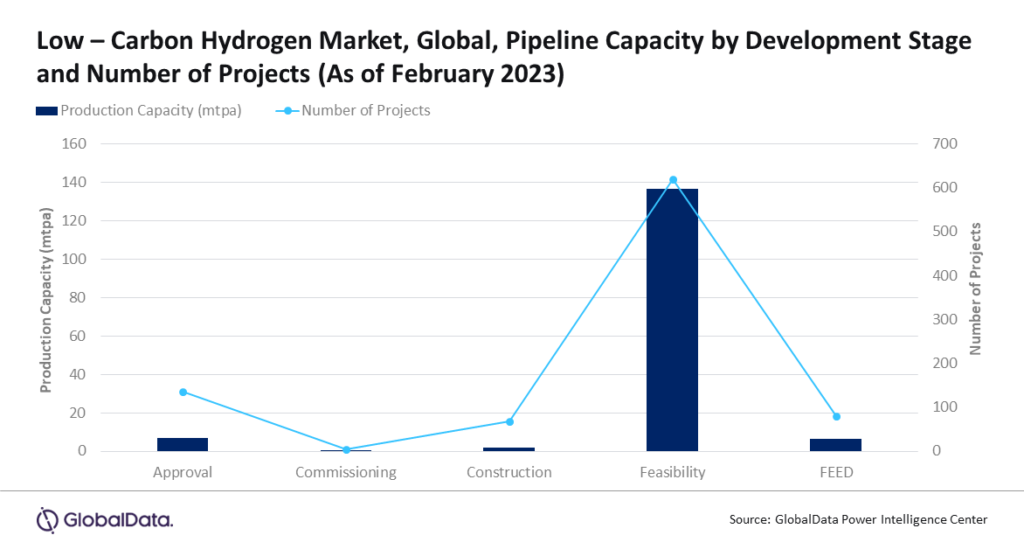Select the Approval production capacity bar
The image size is (1024, 549).
[183, 444]
